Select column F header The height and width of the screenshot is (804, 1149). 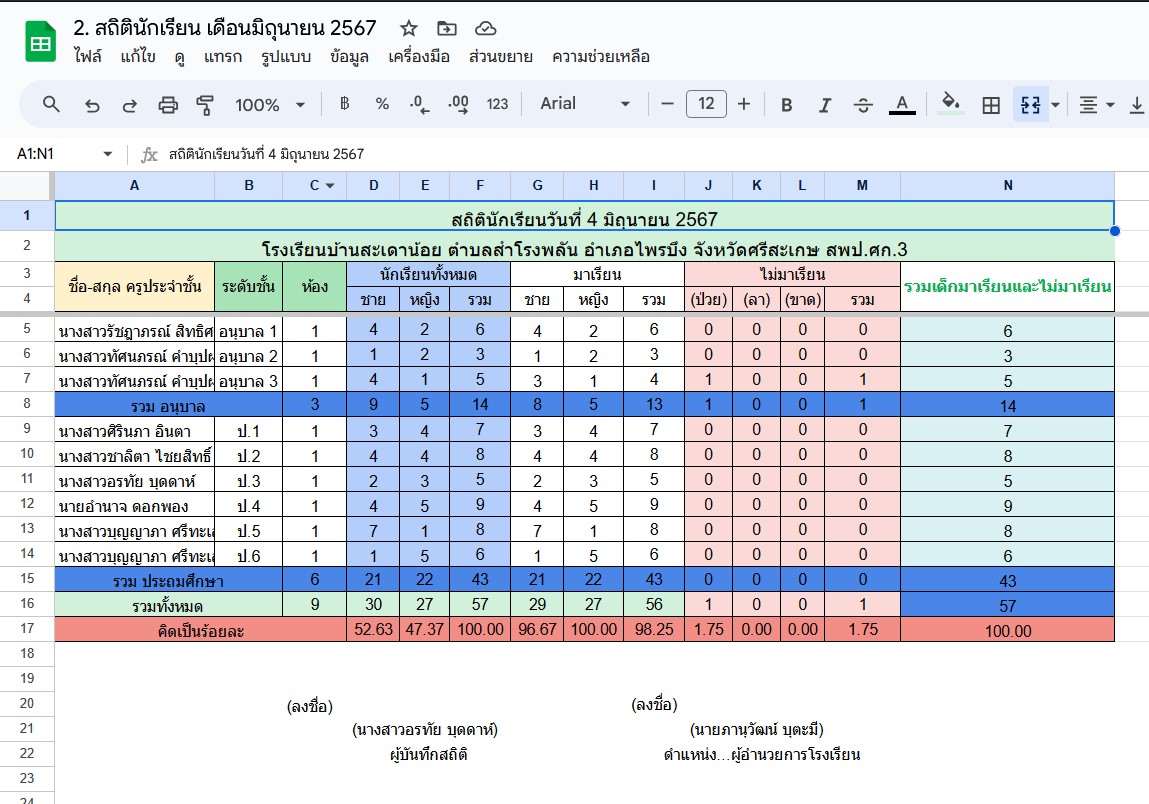480,185
